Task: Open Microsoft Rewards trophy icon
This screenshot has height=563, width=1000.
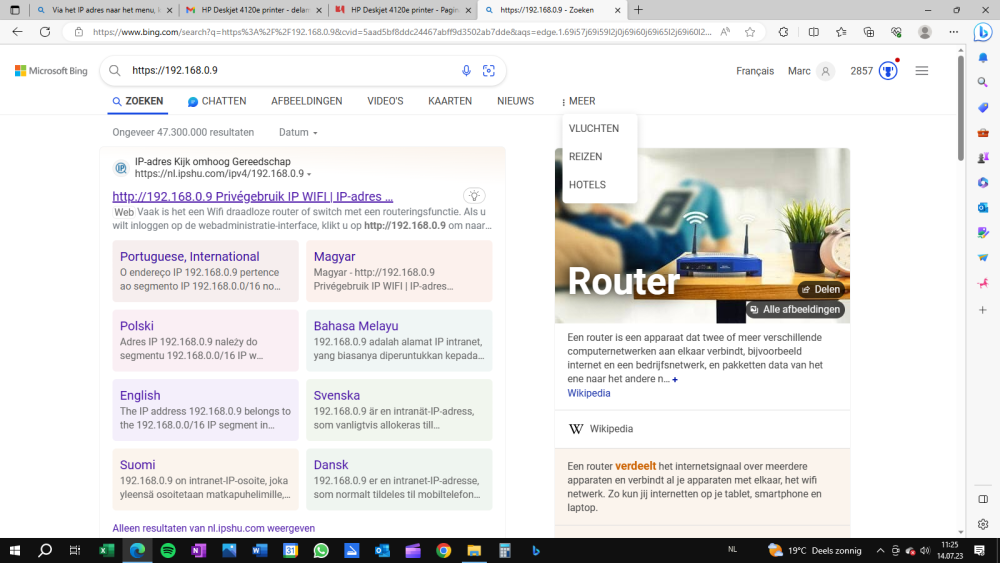Action: pyautogui.click(x=888, y=71)
